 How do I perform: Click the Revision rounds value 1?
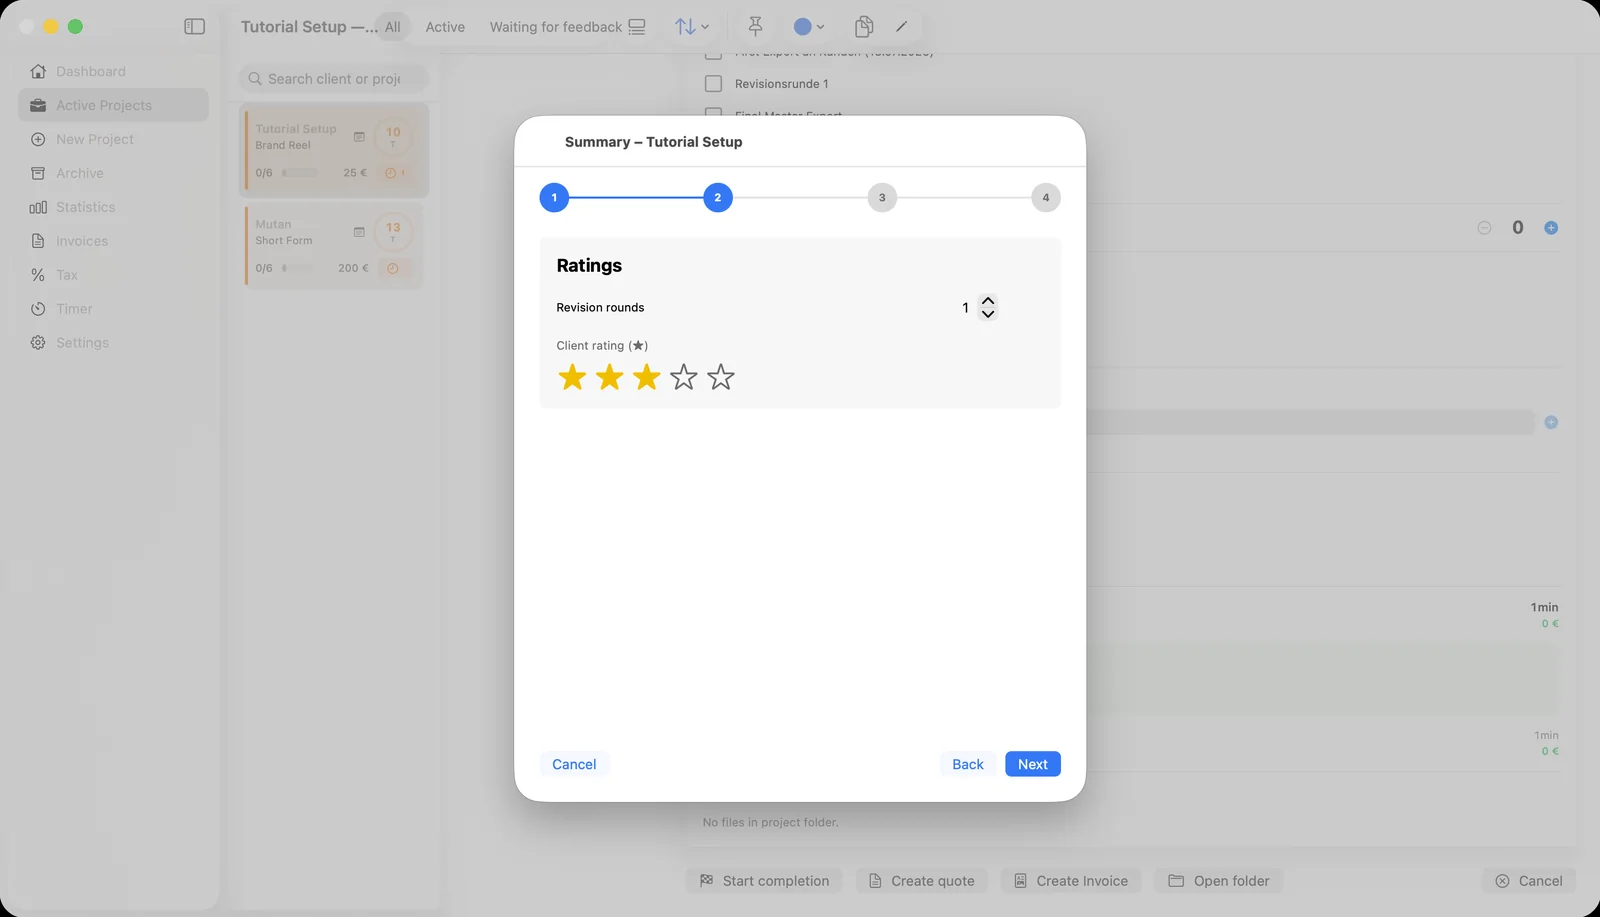coord(965,308)
